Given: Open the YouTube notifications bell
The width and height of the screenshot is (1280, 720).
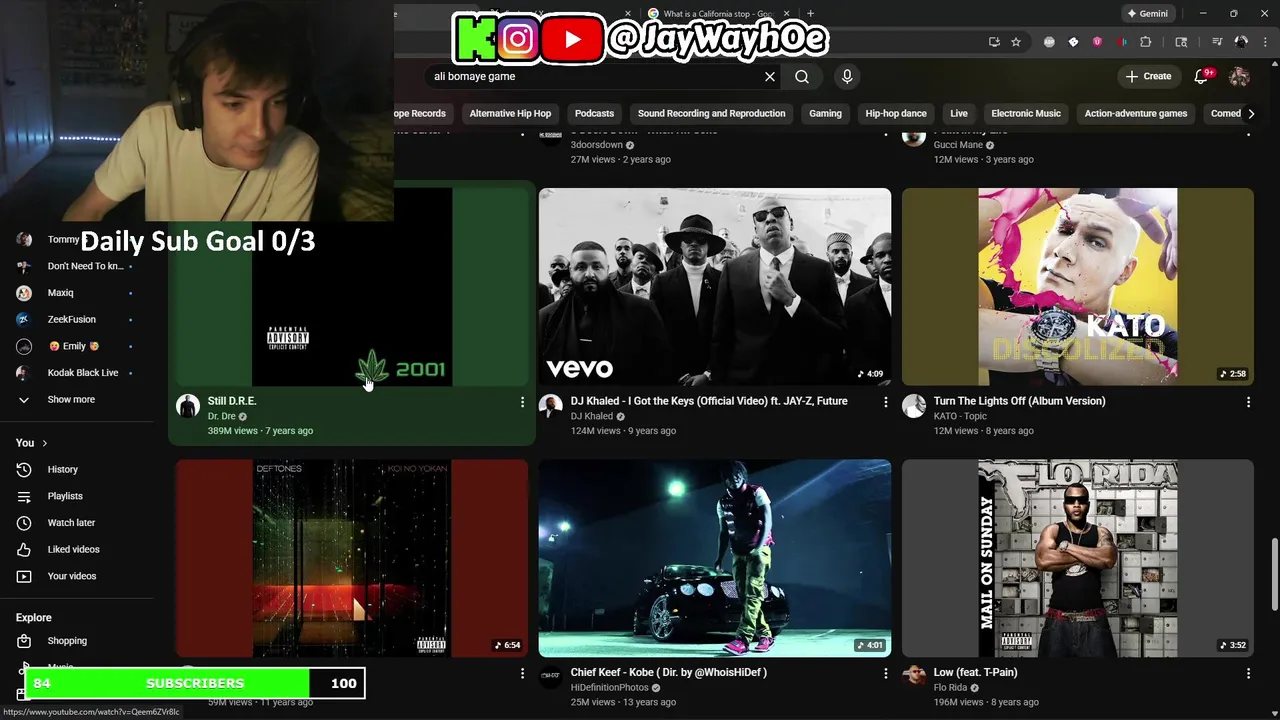Looking at the screenshot, I should (x=1203, y=76).
